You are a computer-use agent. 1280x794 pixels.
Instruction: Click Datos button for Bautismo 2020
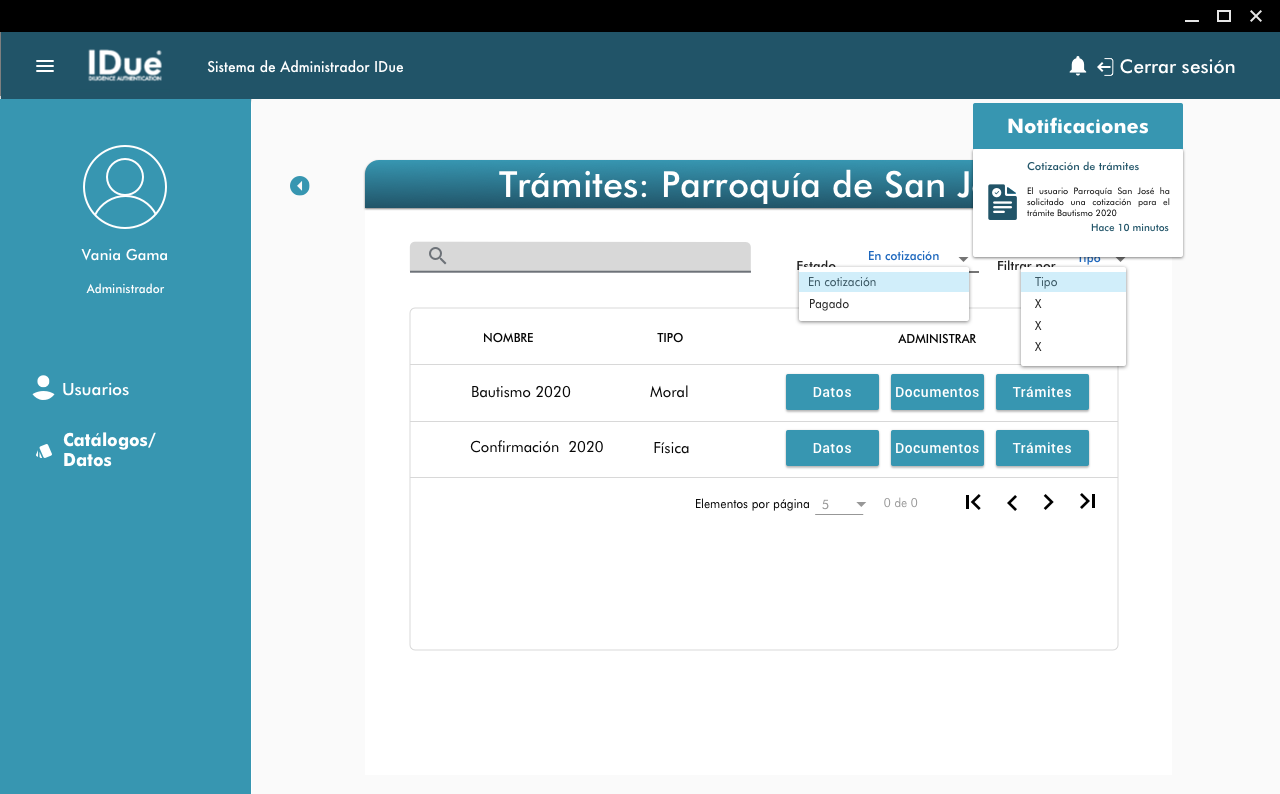[x=832, y=392]
